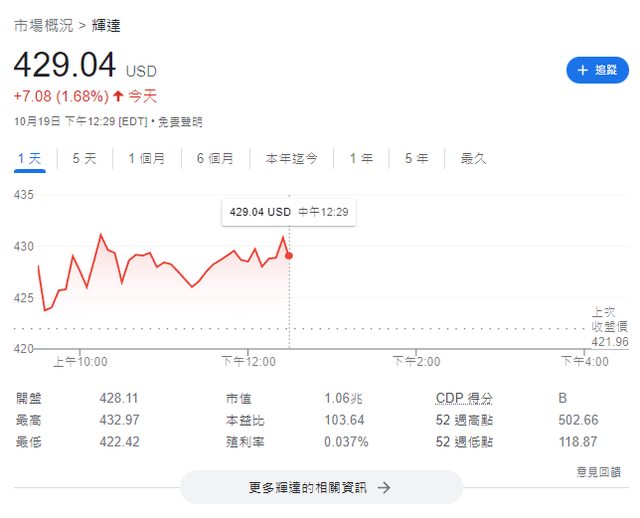Show the 6 個月 chart range
This screenshot has height=518, width=640.
tap(215, 158)
